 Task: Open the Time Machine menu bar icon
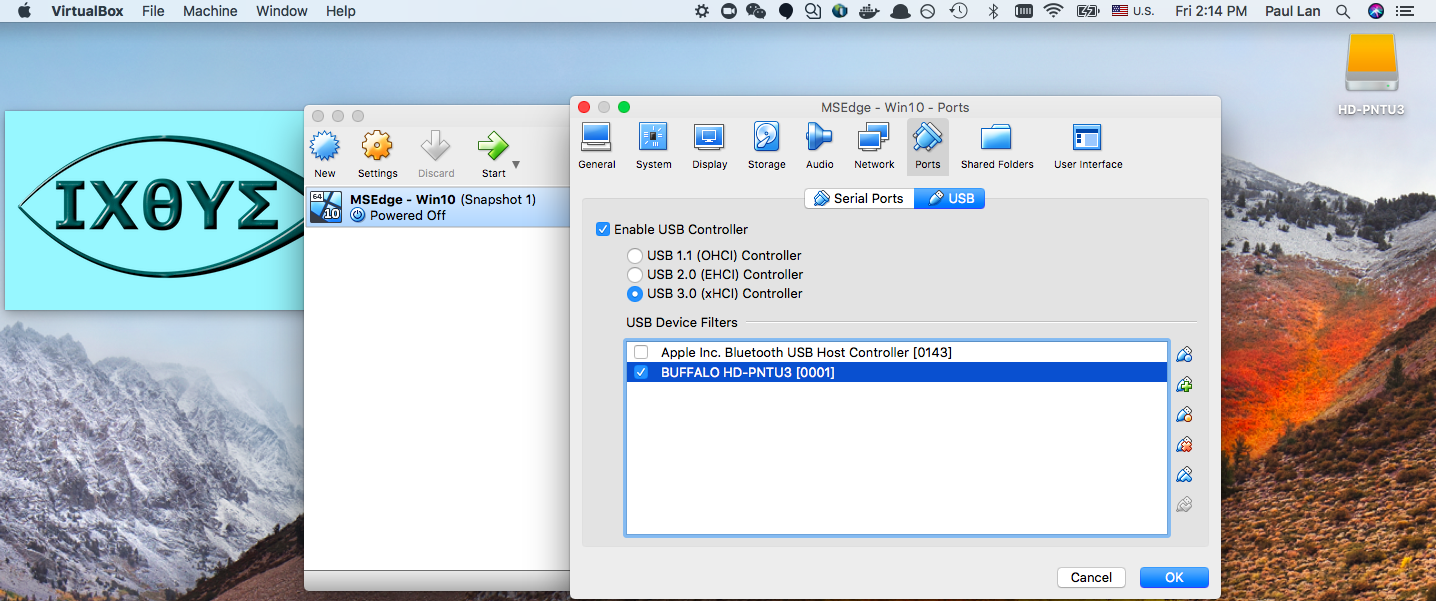(x=958, y=11)
